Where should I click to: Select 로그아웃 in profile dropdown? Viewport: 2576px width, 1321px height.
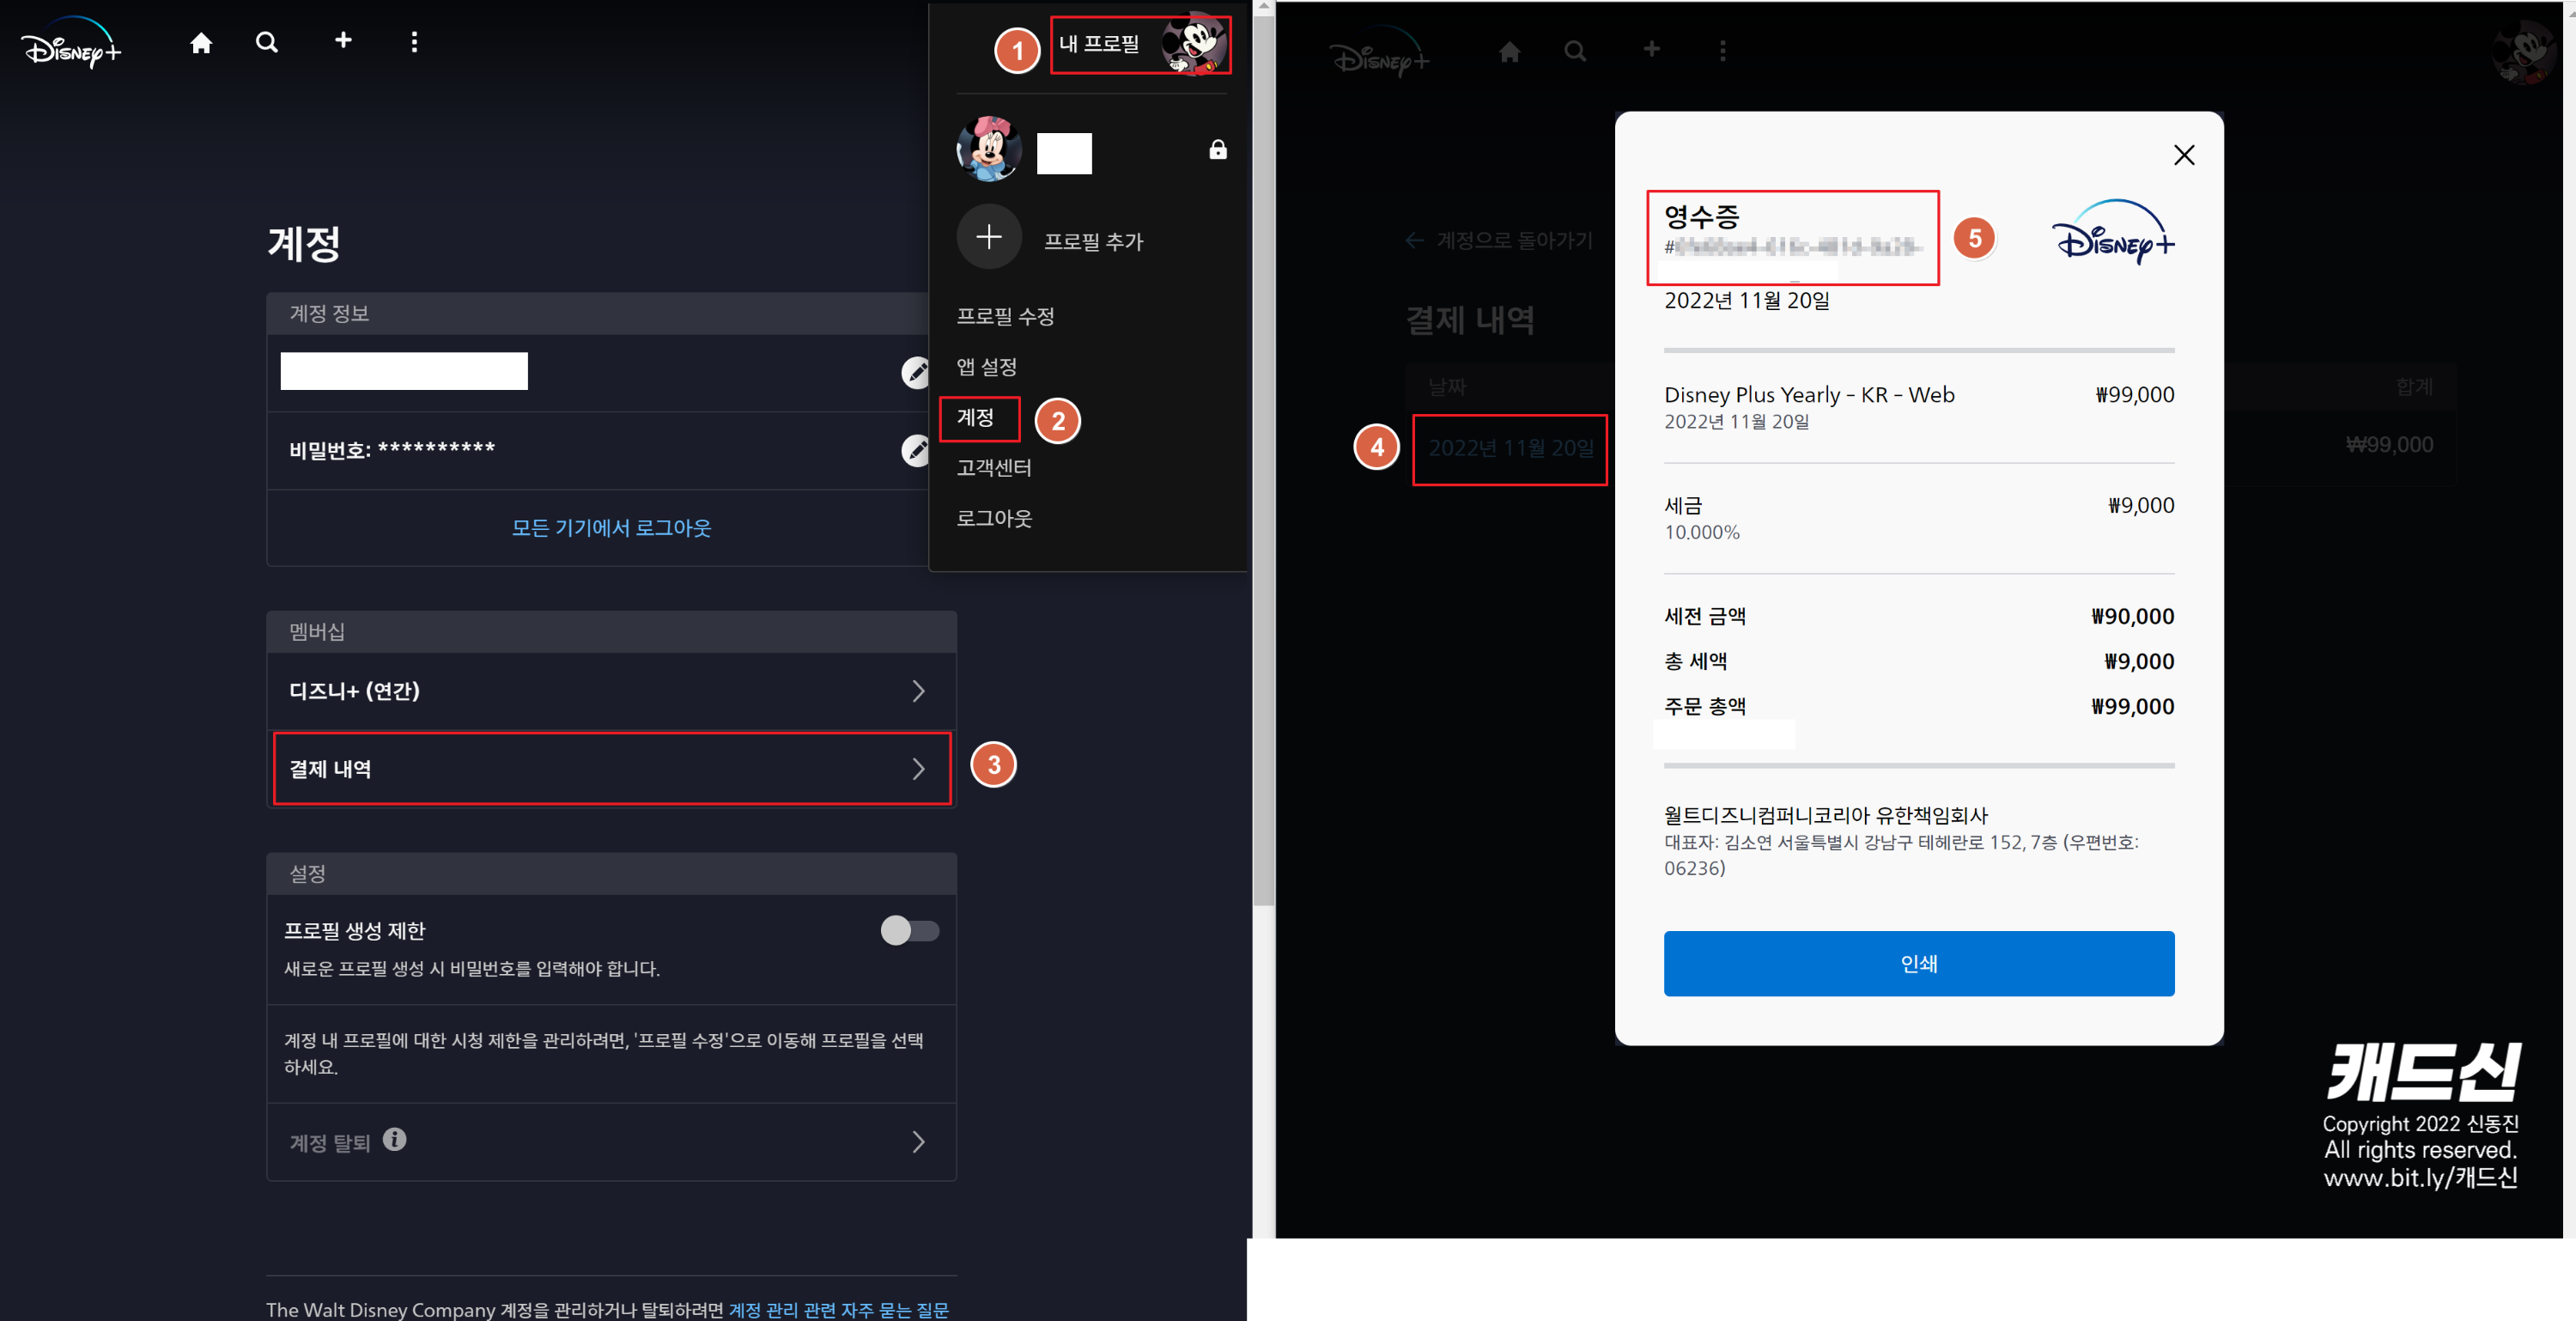pos(994,518)
